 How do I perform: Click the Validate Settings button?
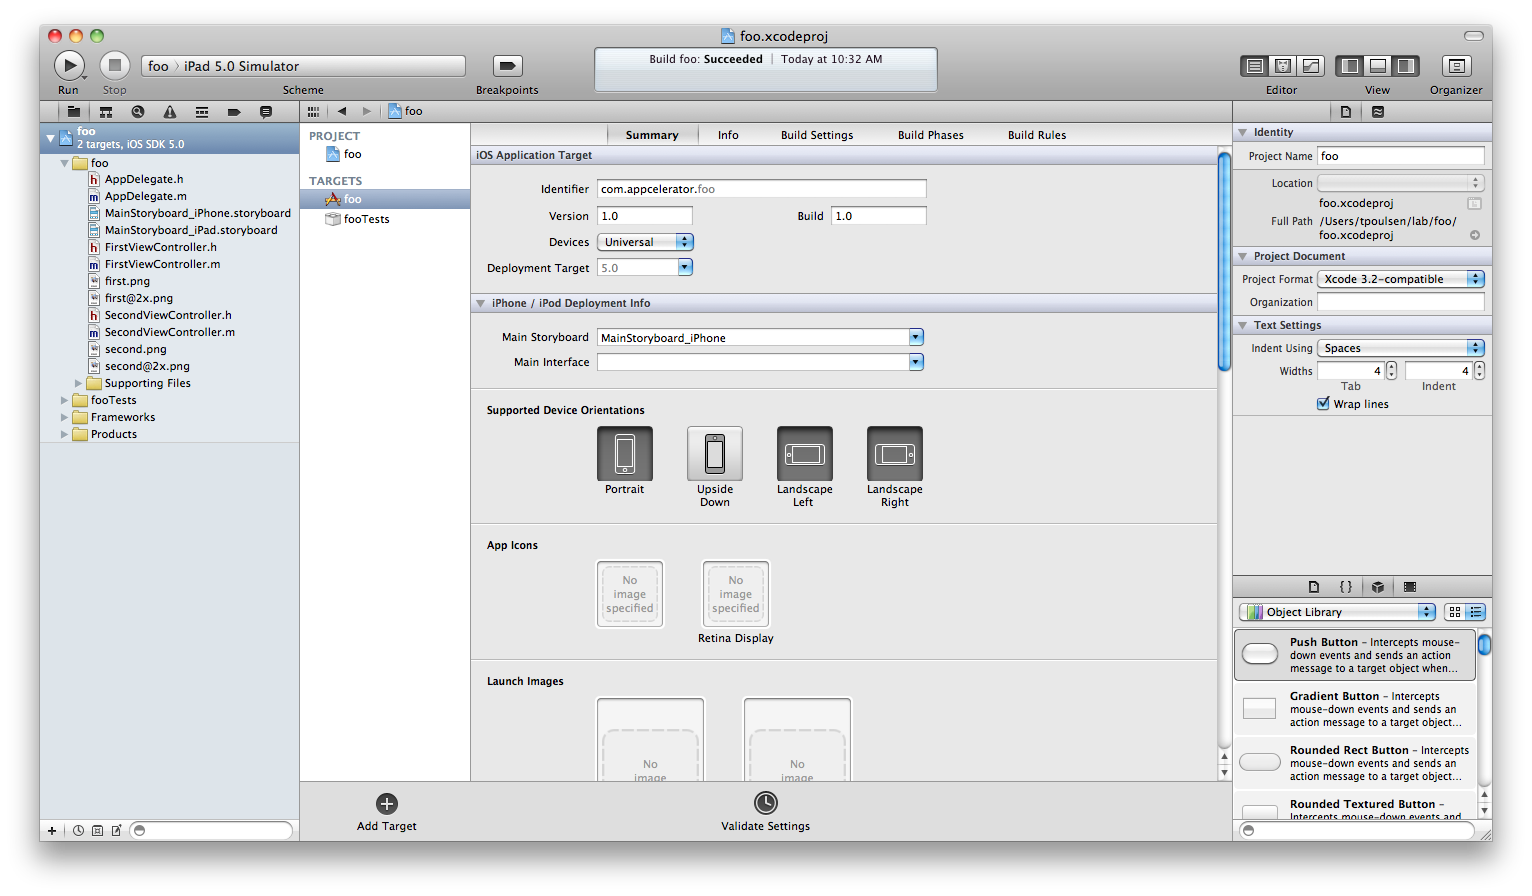[766, 812]
